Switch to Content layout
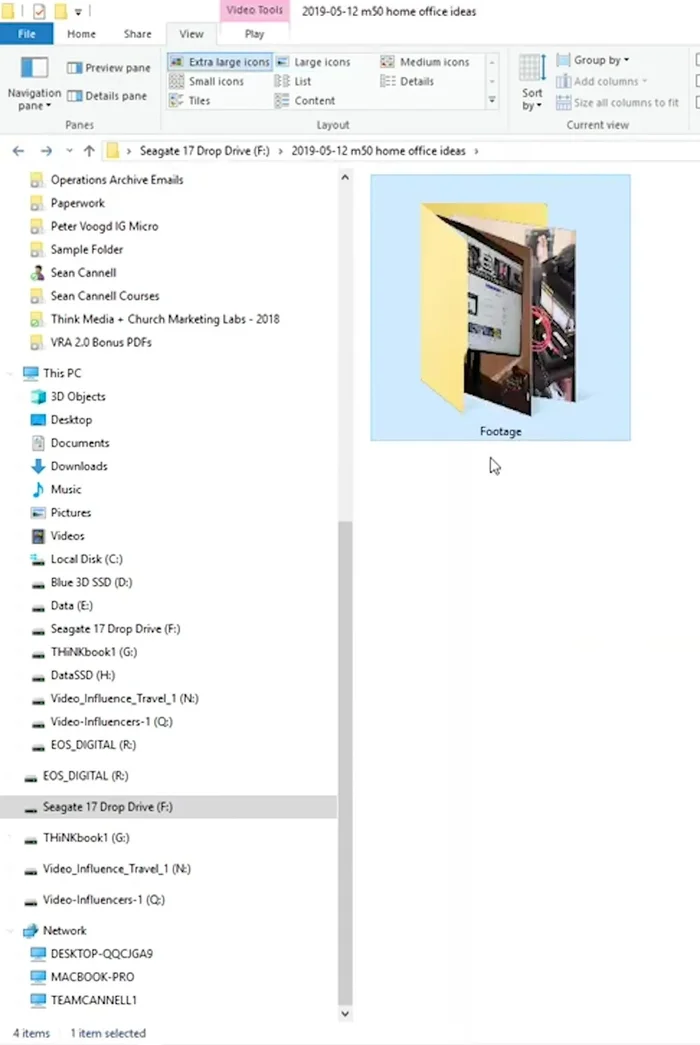700x1045 pixels. click(305, 101)
